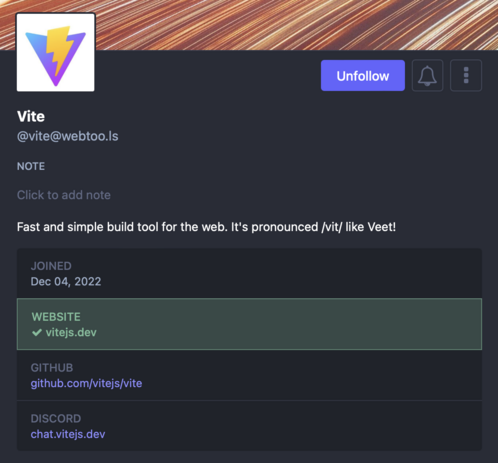Open the github.com/vitejs/vite link
This screenshot has height=463, width=498.
tap(86, 383)
